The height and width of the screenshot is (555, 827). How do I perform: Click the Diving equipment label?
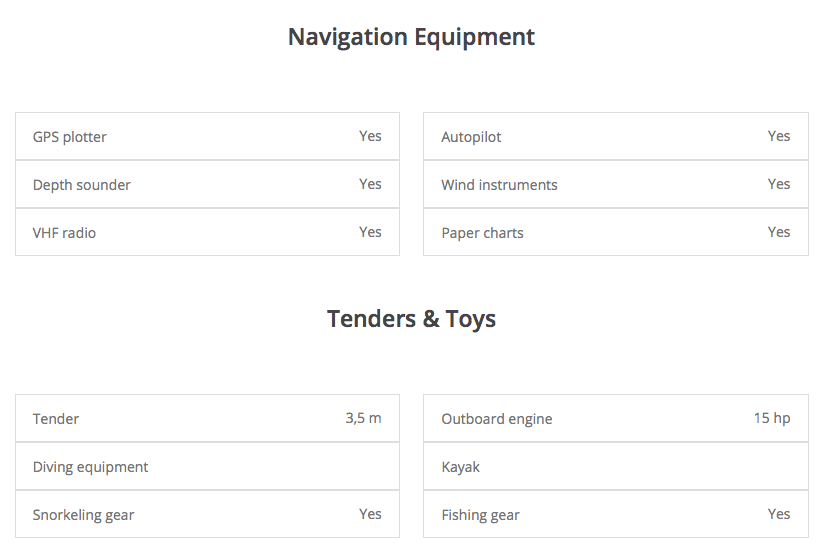pos(90,467)
